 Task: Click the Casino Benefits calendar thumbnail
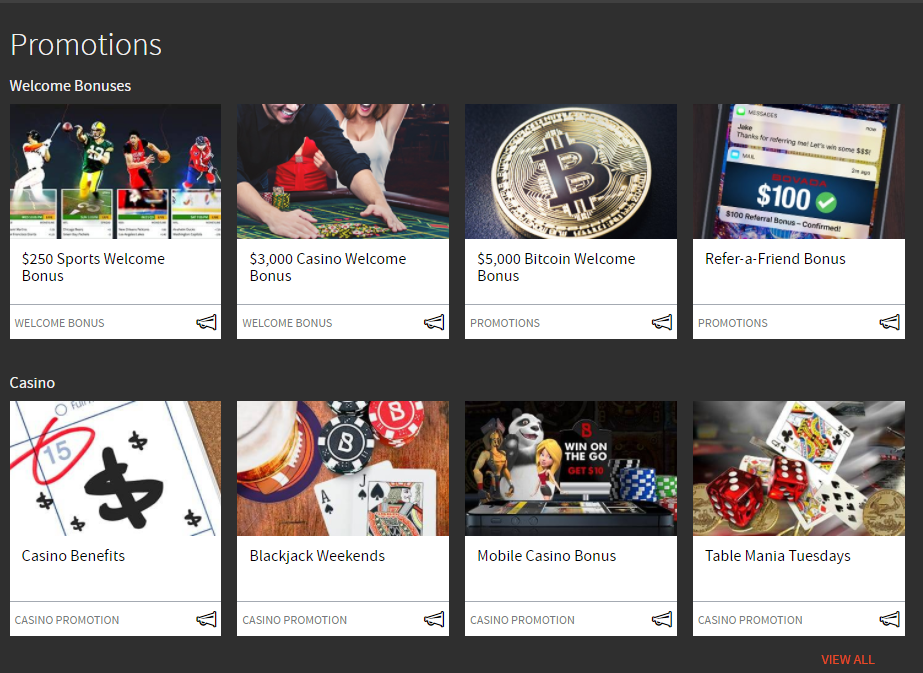115,468
